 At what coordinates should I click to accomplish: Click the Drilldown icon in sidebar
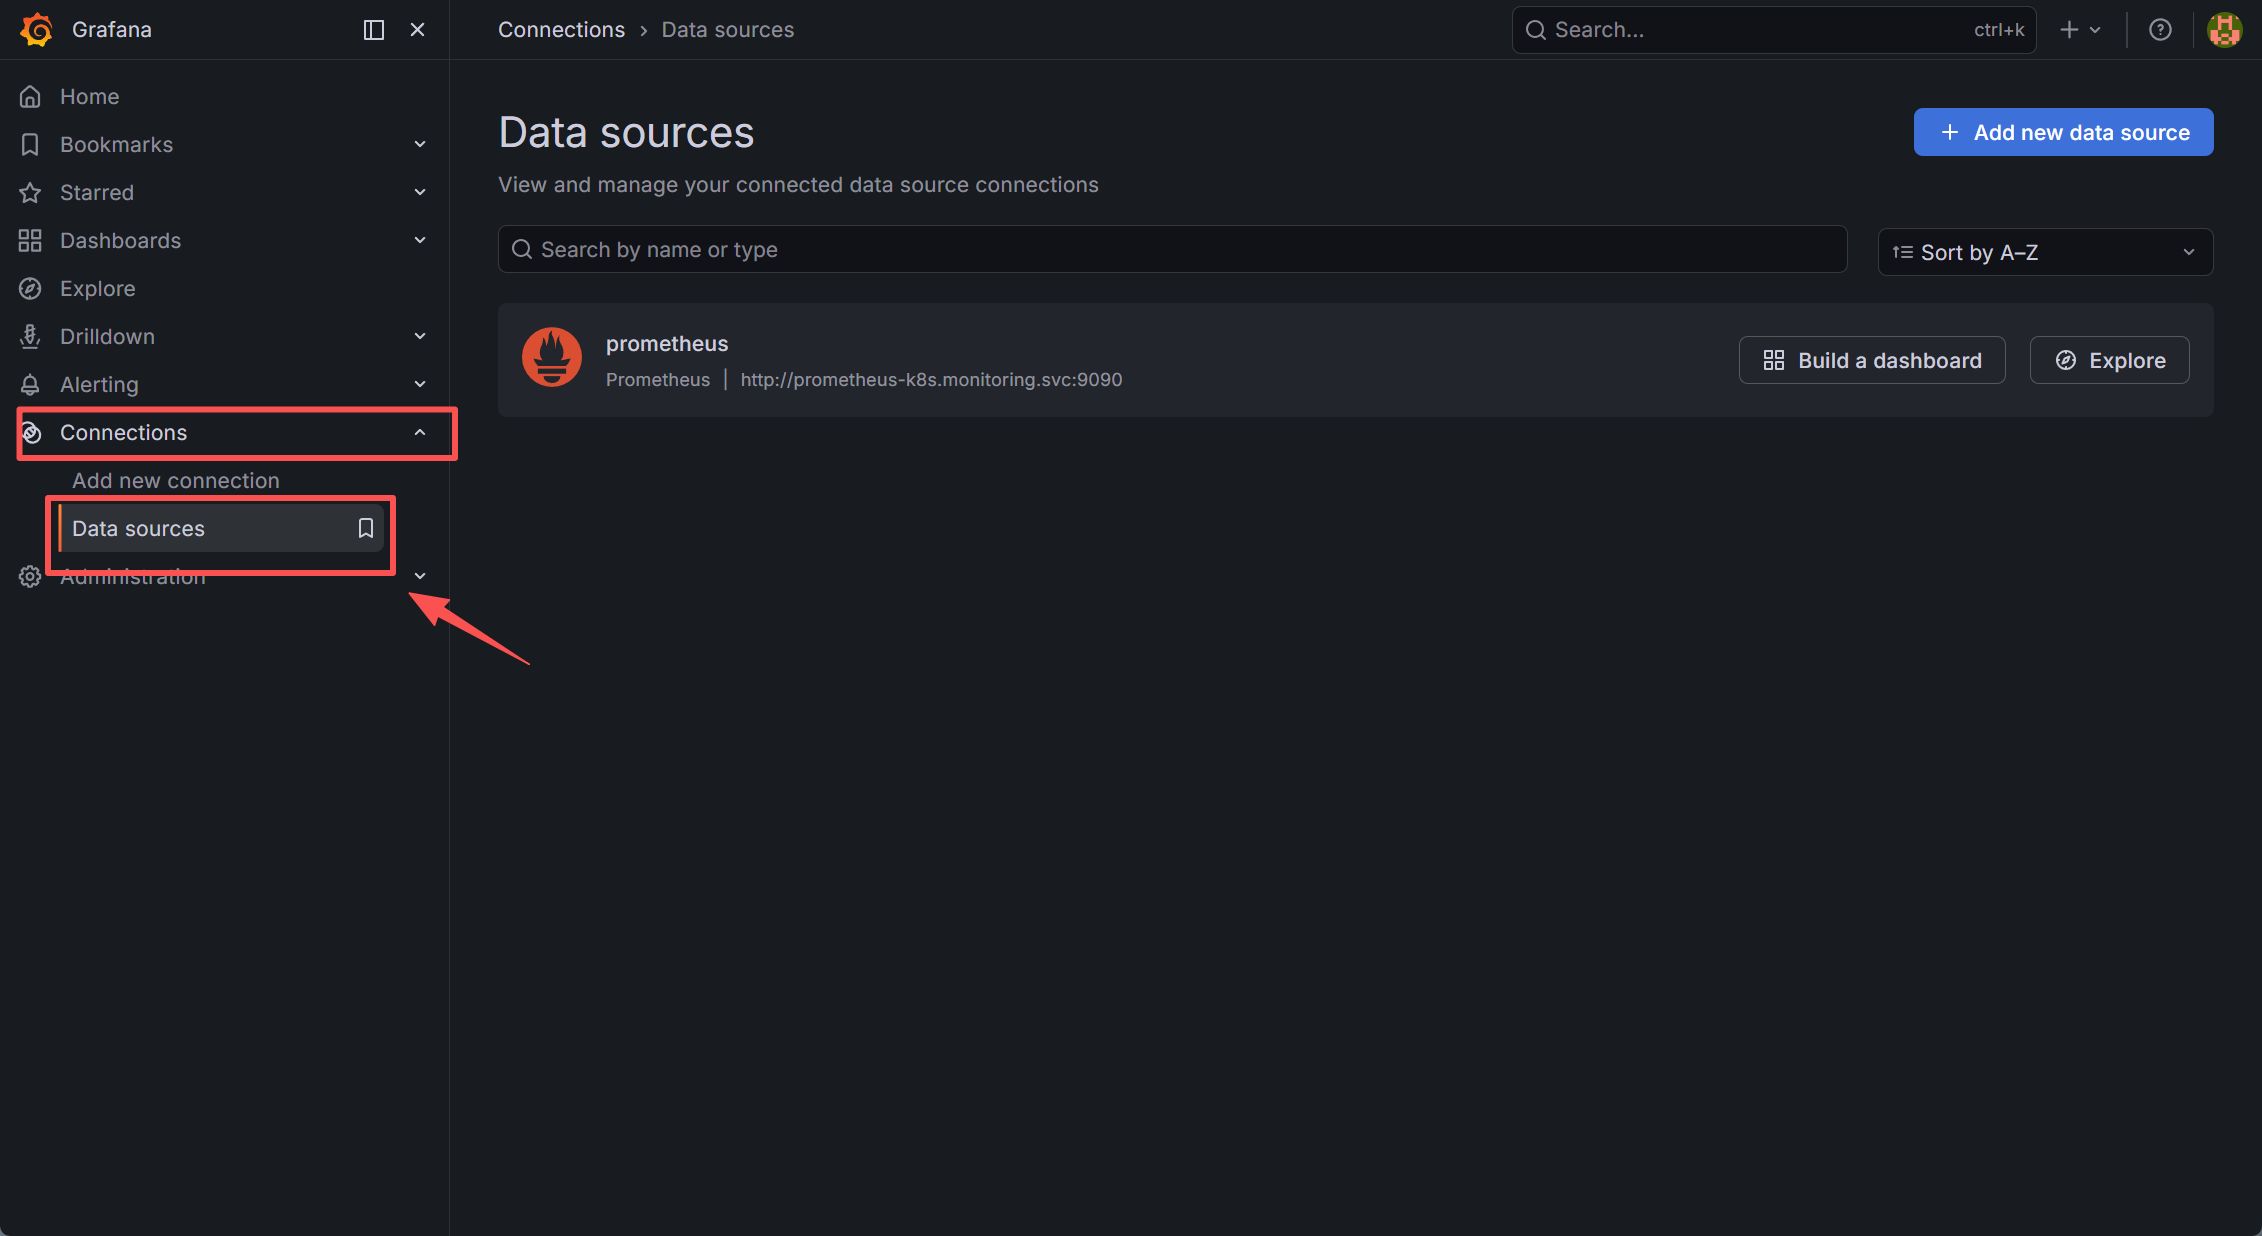click(30, 337)
